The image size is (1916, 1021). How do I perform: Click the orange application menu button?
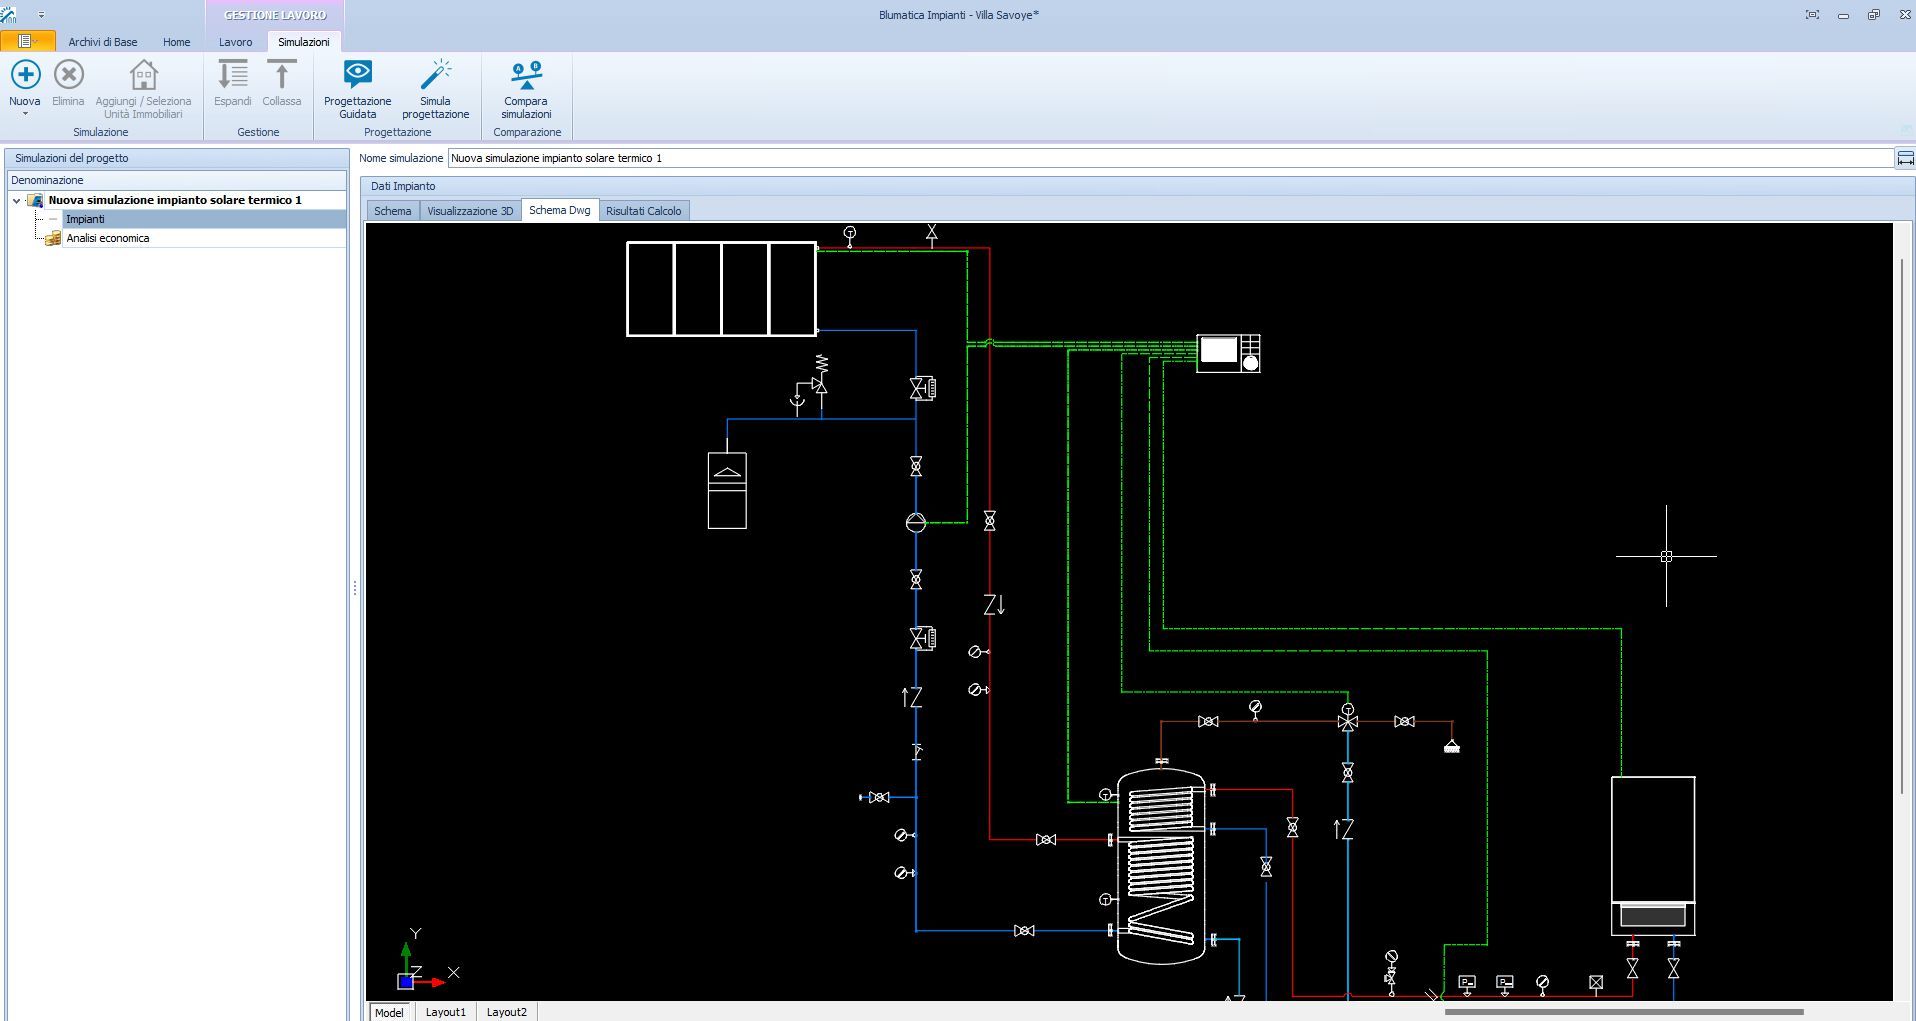click(27, 41)
